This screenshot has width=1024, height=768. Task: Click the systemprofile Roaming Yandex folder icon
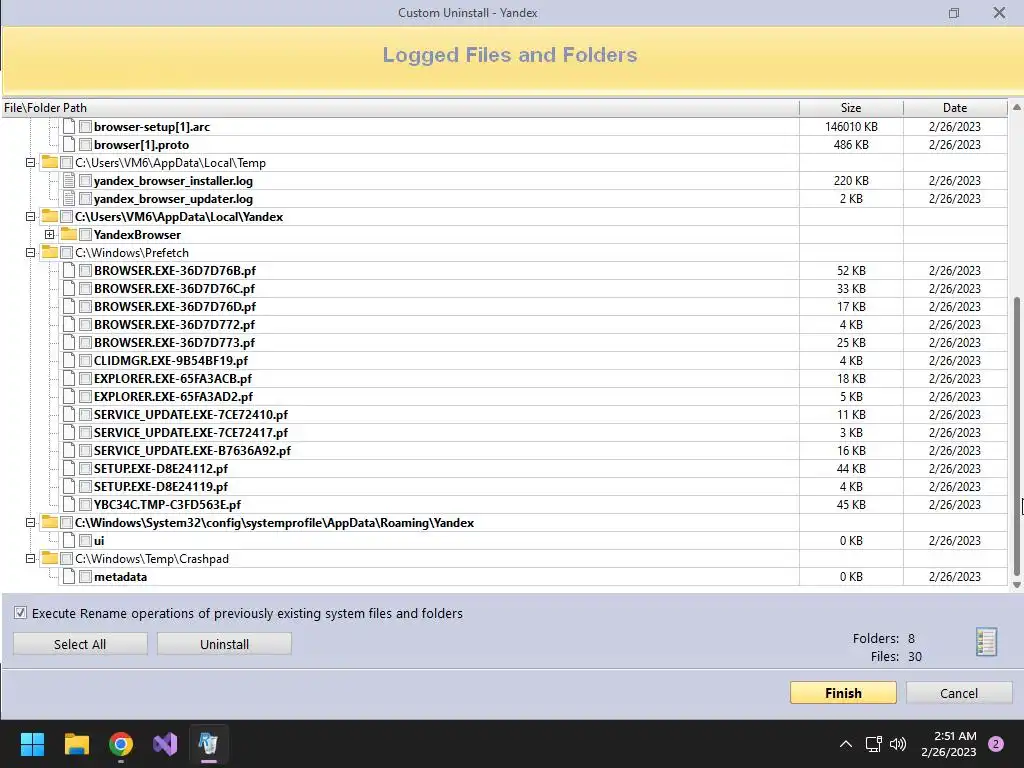[x=50, y=522]
